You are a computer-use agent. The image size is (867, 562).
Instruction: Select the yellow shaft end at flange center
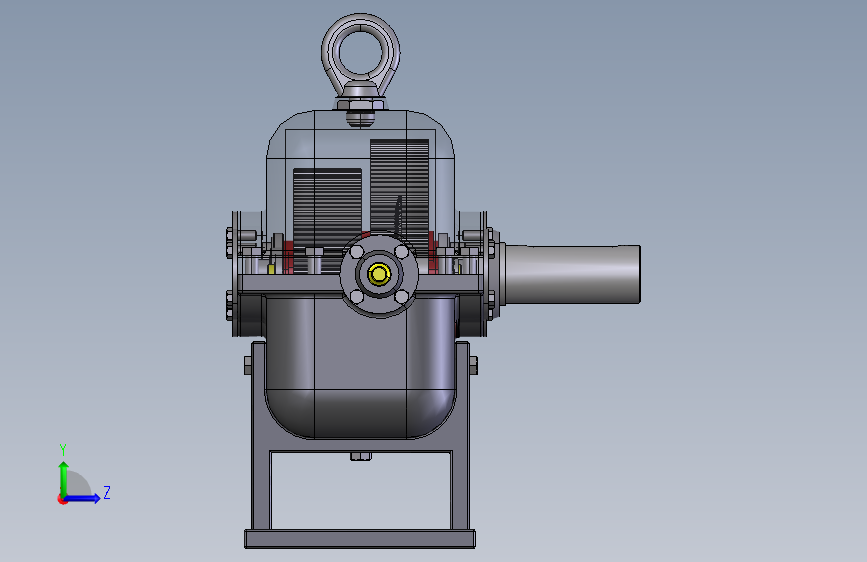coord(379,274)
